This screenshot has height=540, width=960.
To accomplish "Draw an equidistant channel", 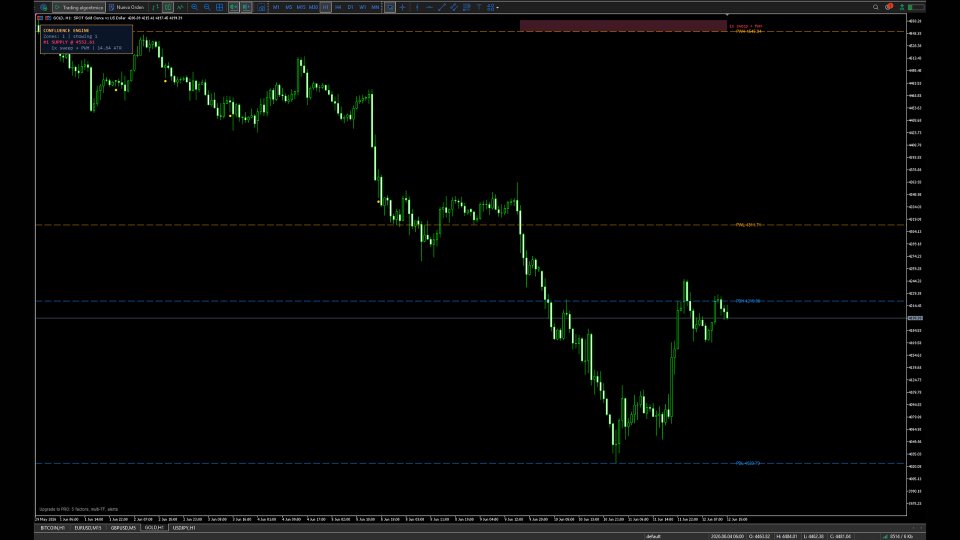I will (x=454, y=7).
